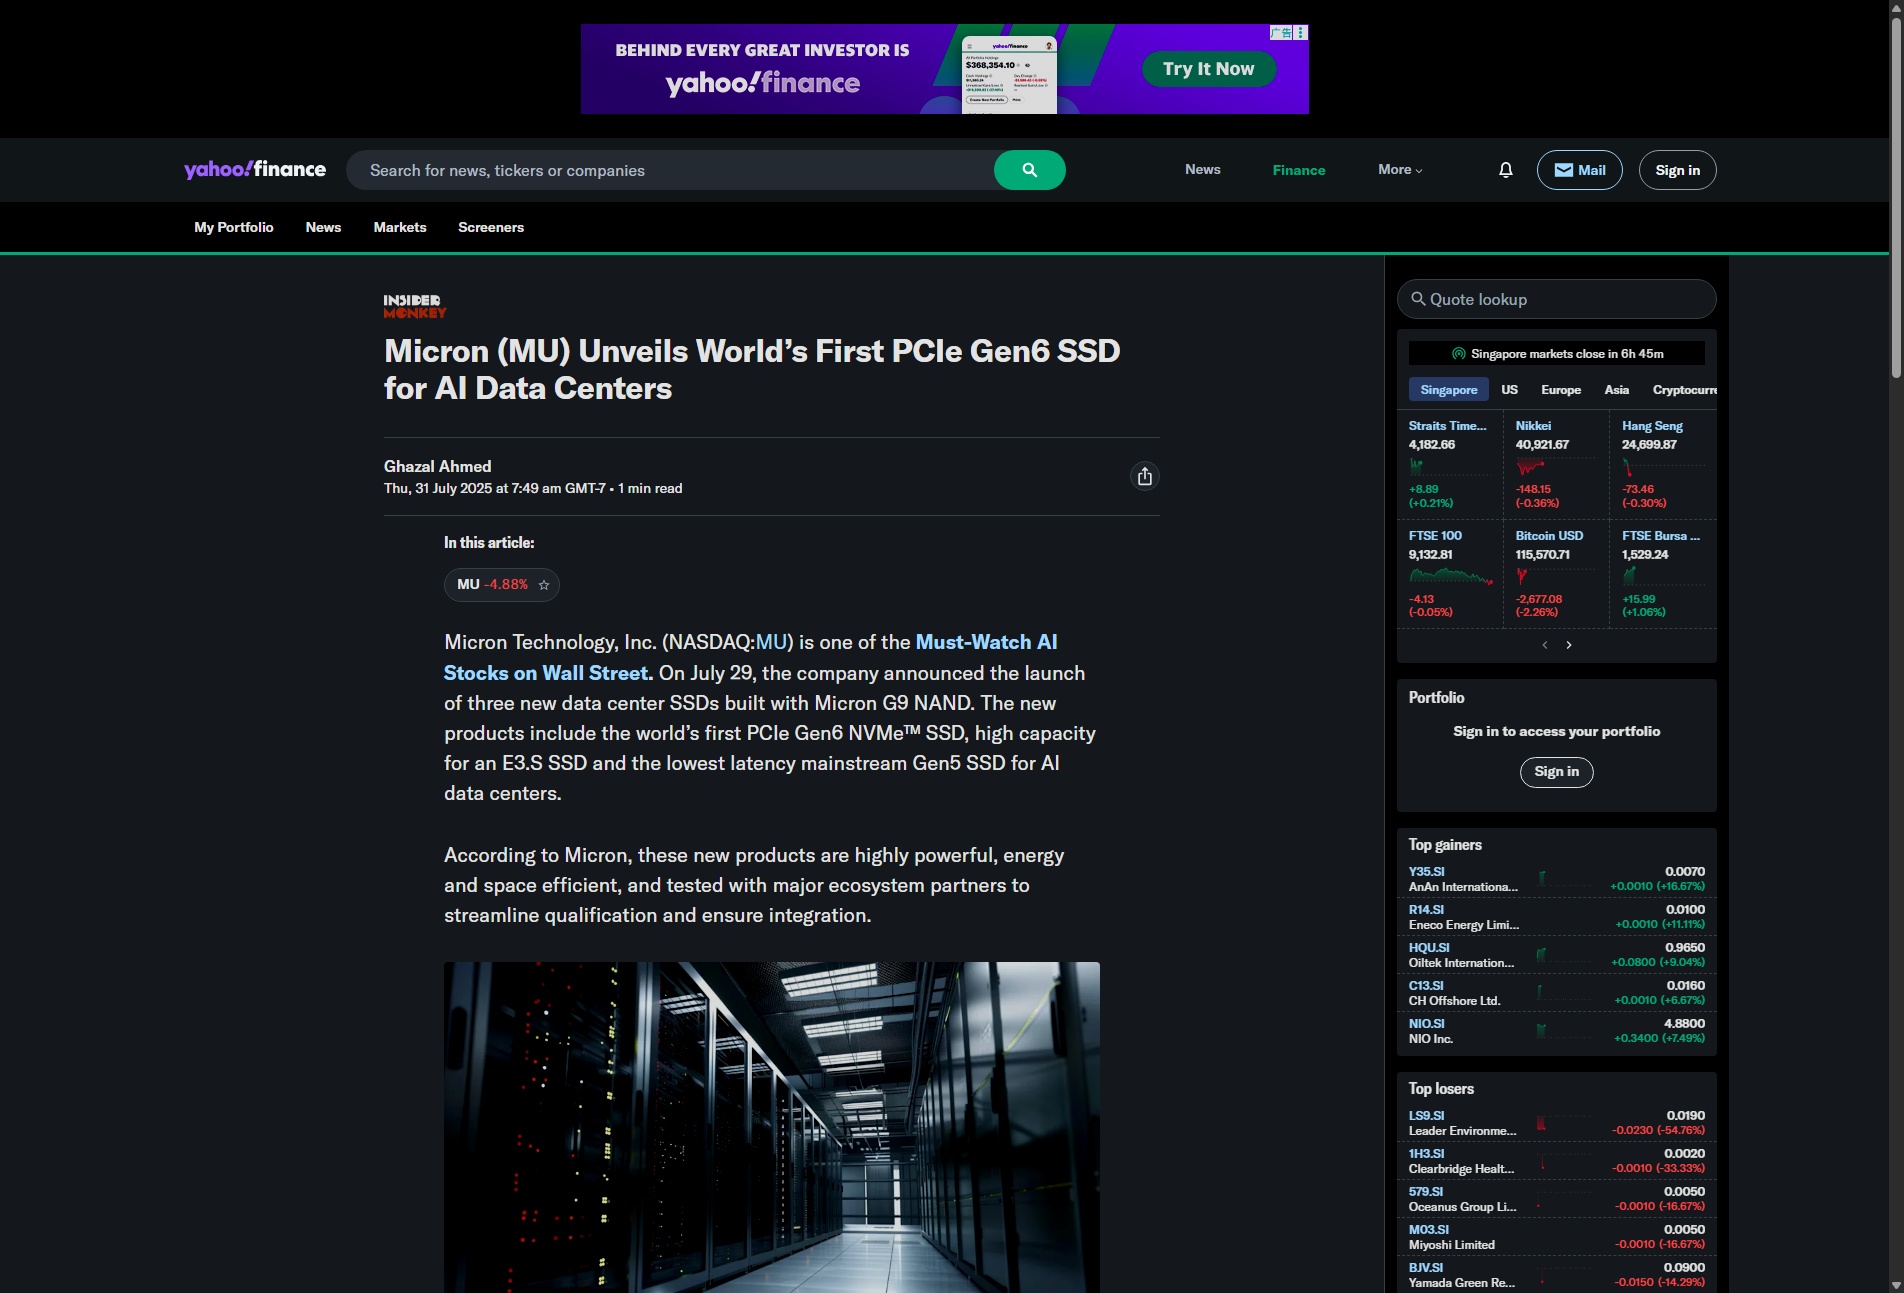The image size is (1904, 1293).
Task: Click NASDAQ:MU link in article text
Action: (x=771, y=642)
